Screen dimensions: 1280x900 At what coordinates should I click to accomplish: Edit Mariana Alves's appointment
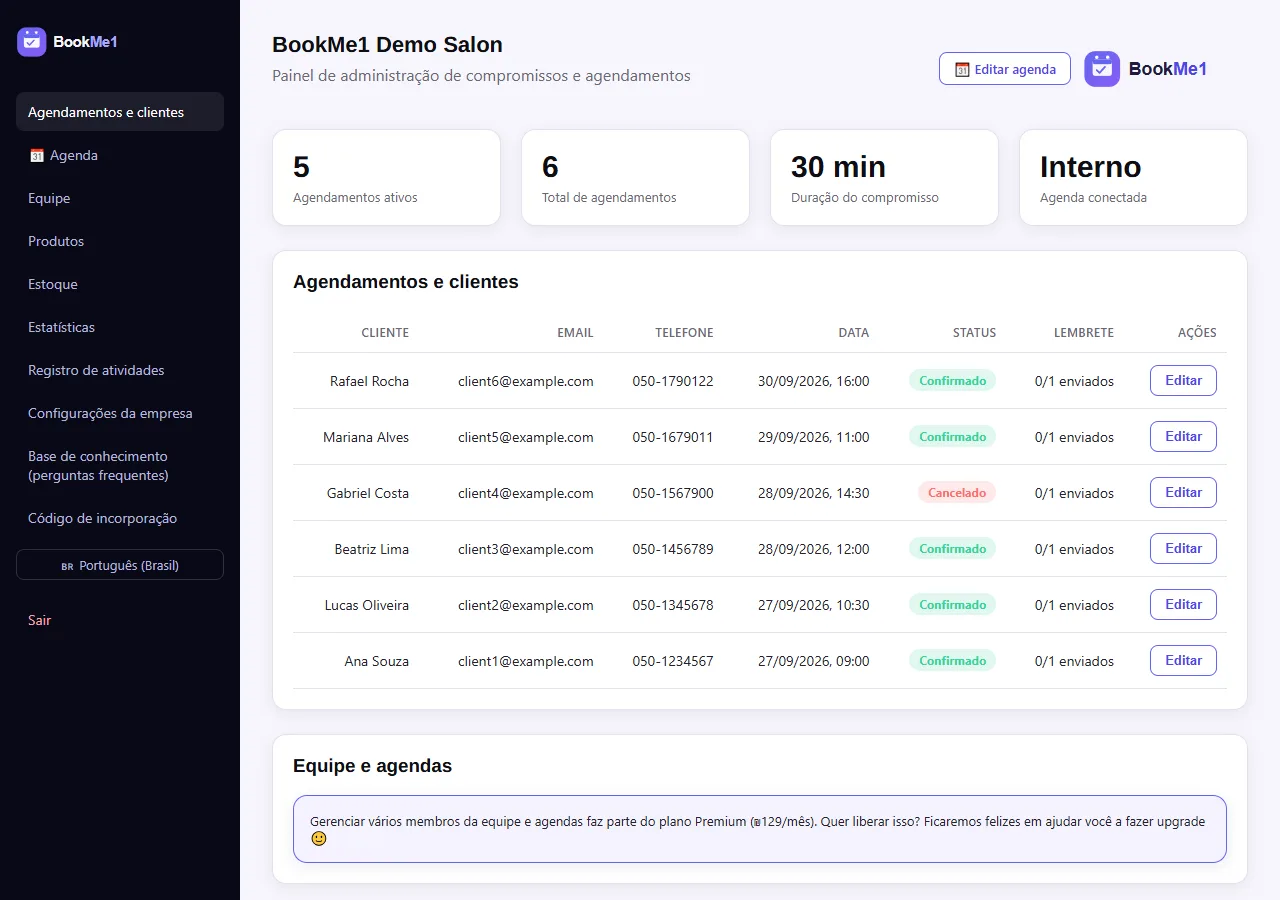click(x=1183, y=437)
